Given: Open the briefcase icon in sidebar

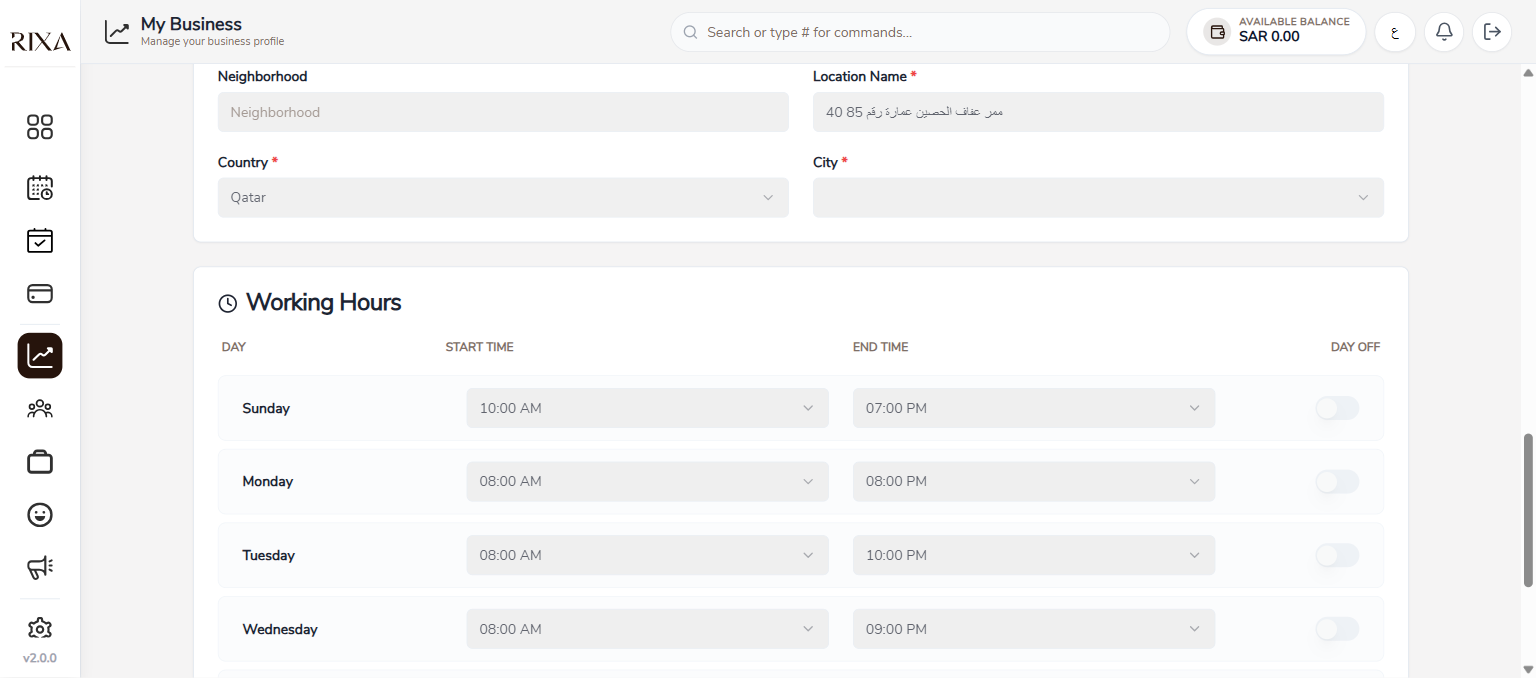Looking at the screenshot, I should coord(40,462).
